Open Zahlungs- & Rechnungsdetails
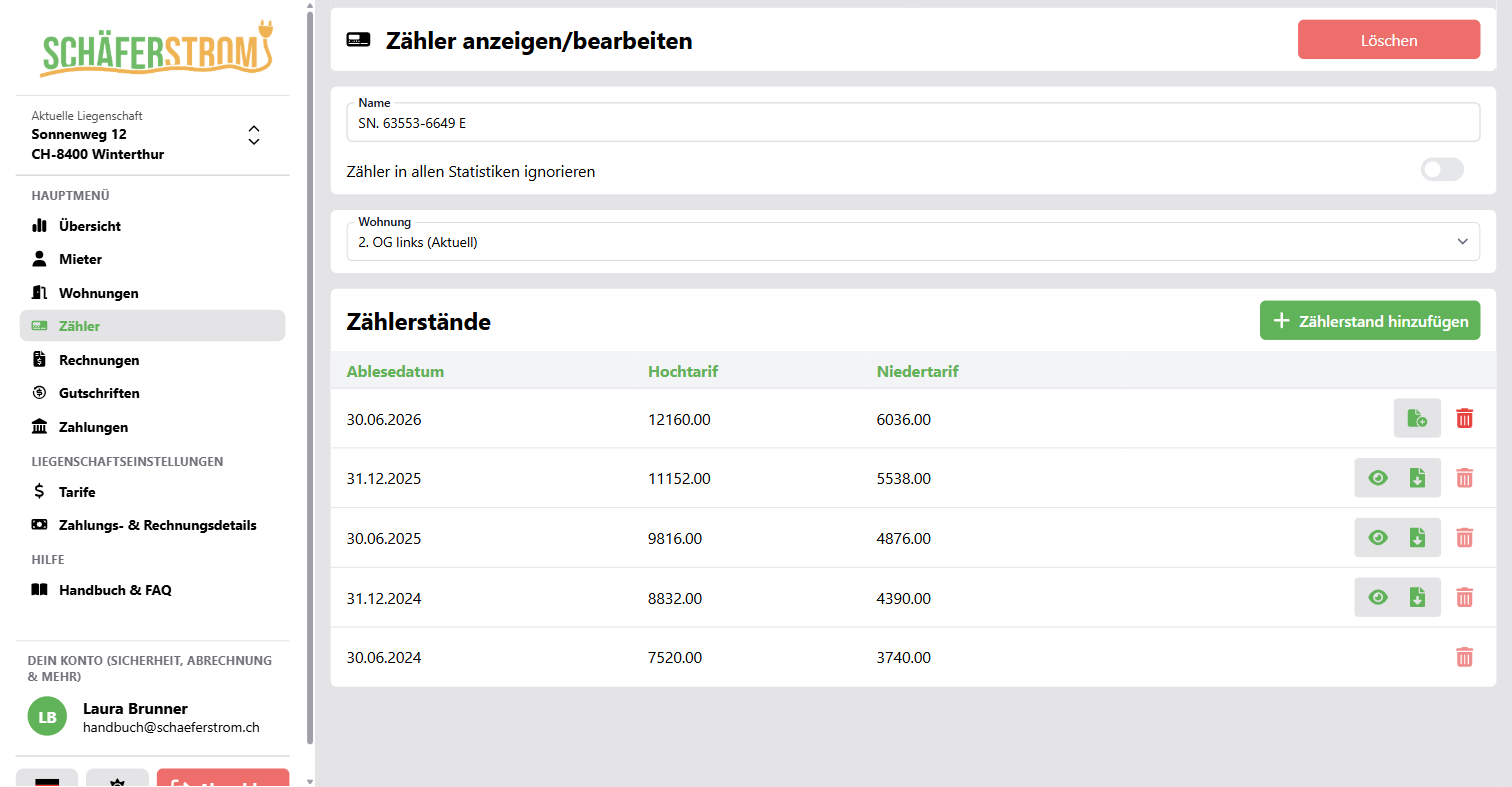 point(152,525)
